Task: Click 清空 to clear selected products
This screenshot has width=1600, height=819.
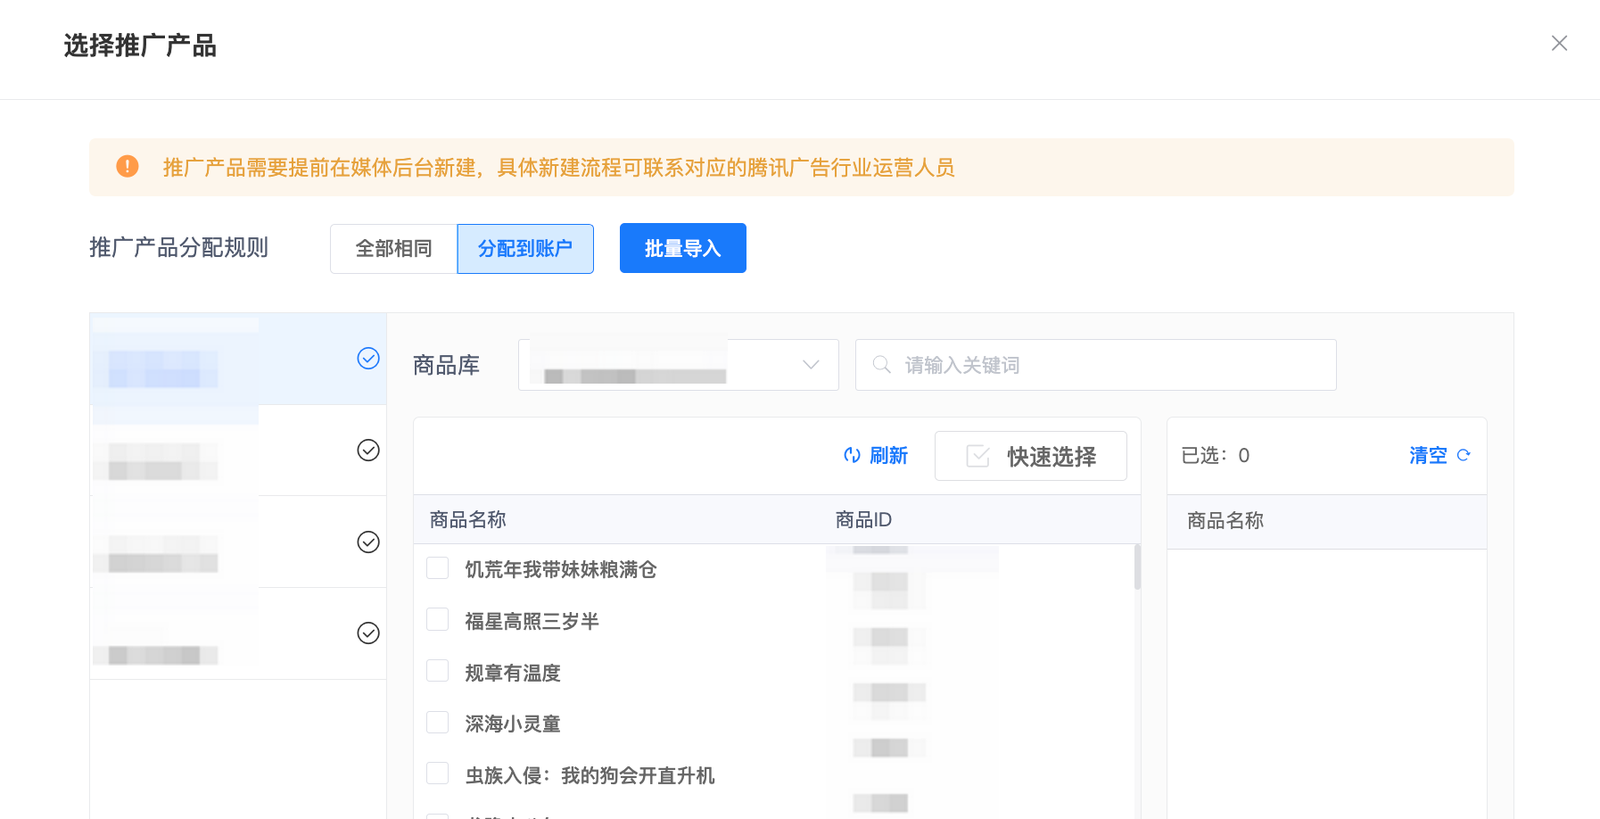Action: [1428, 456]
